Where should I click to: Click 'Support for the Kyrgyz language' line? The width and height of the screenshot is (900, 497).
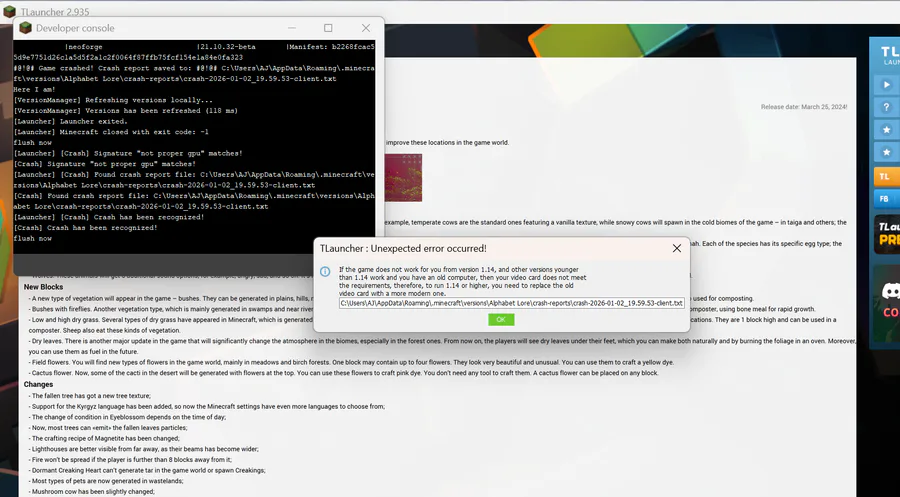pos(207,406)
